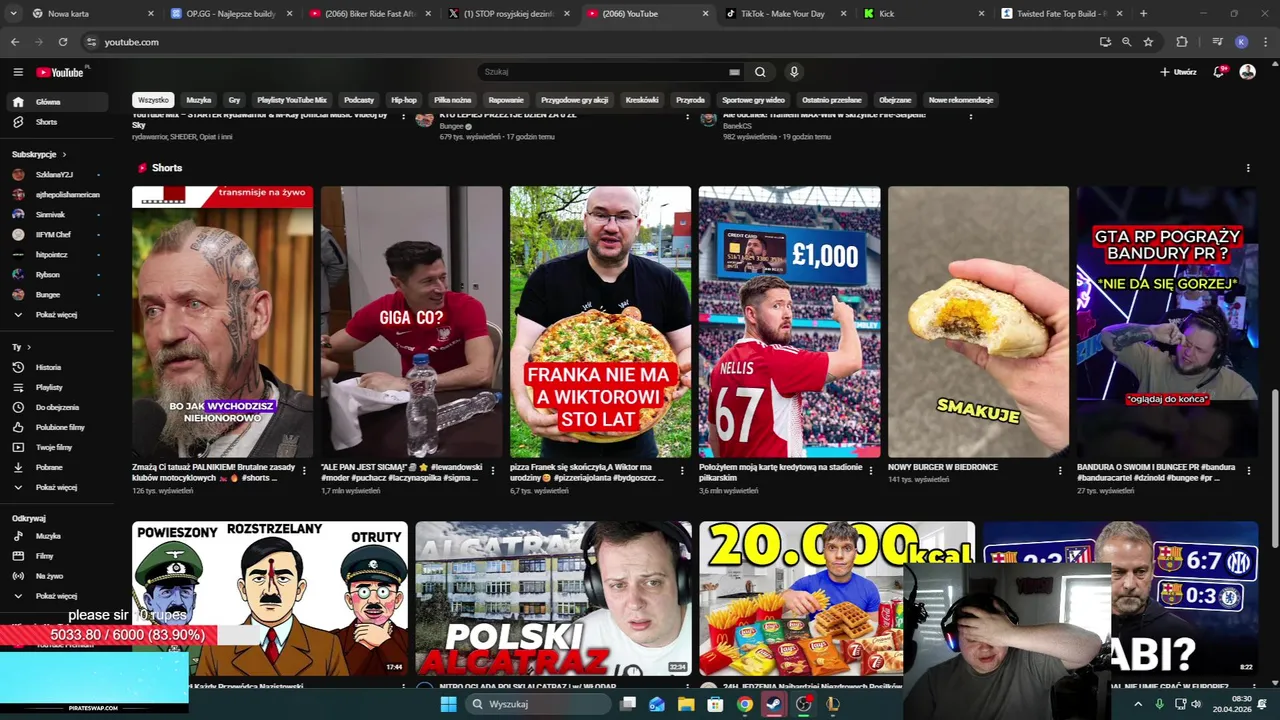Open Rybson subscription channel
The image size is (1280, 720).
(57, 275)
